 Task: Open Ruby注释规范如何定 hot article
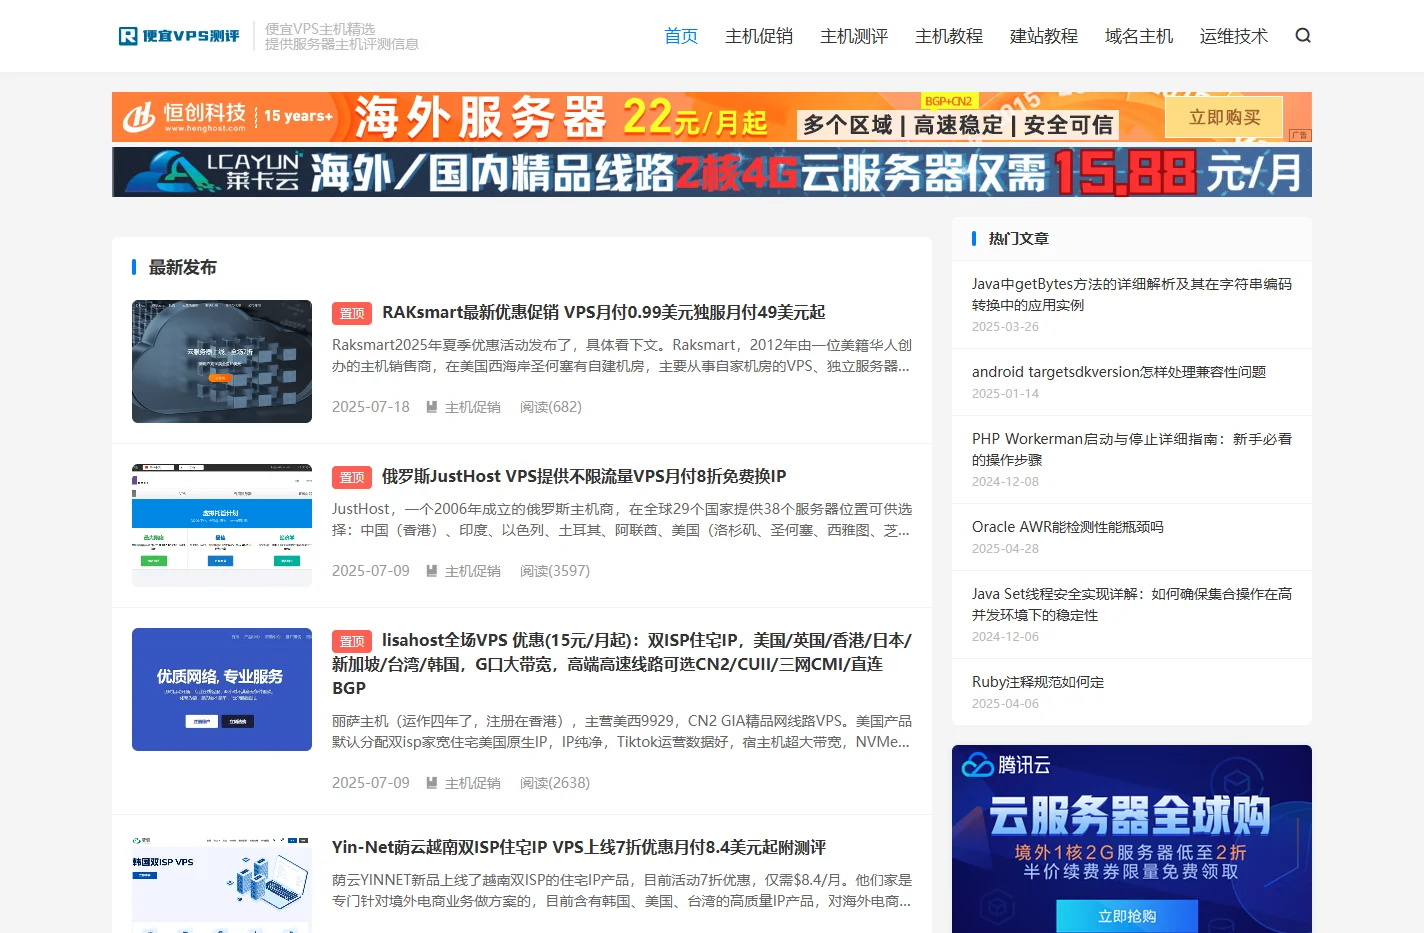tap(1038, 681)
